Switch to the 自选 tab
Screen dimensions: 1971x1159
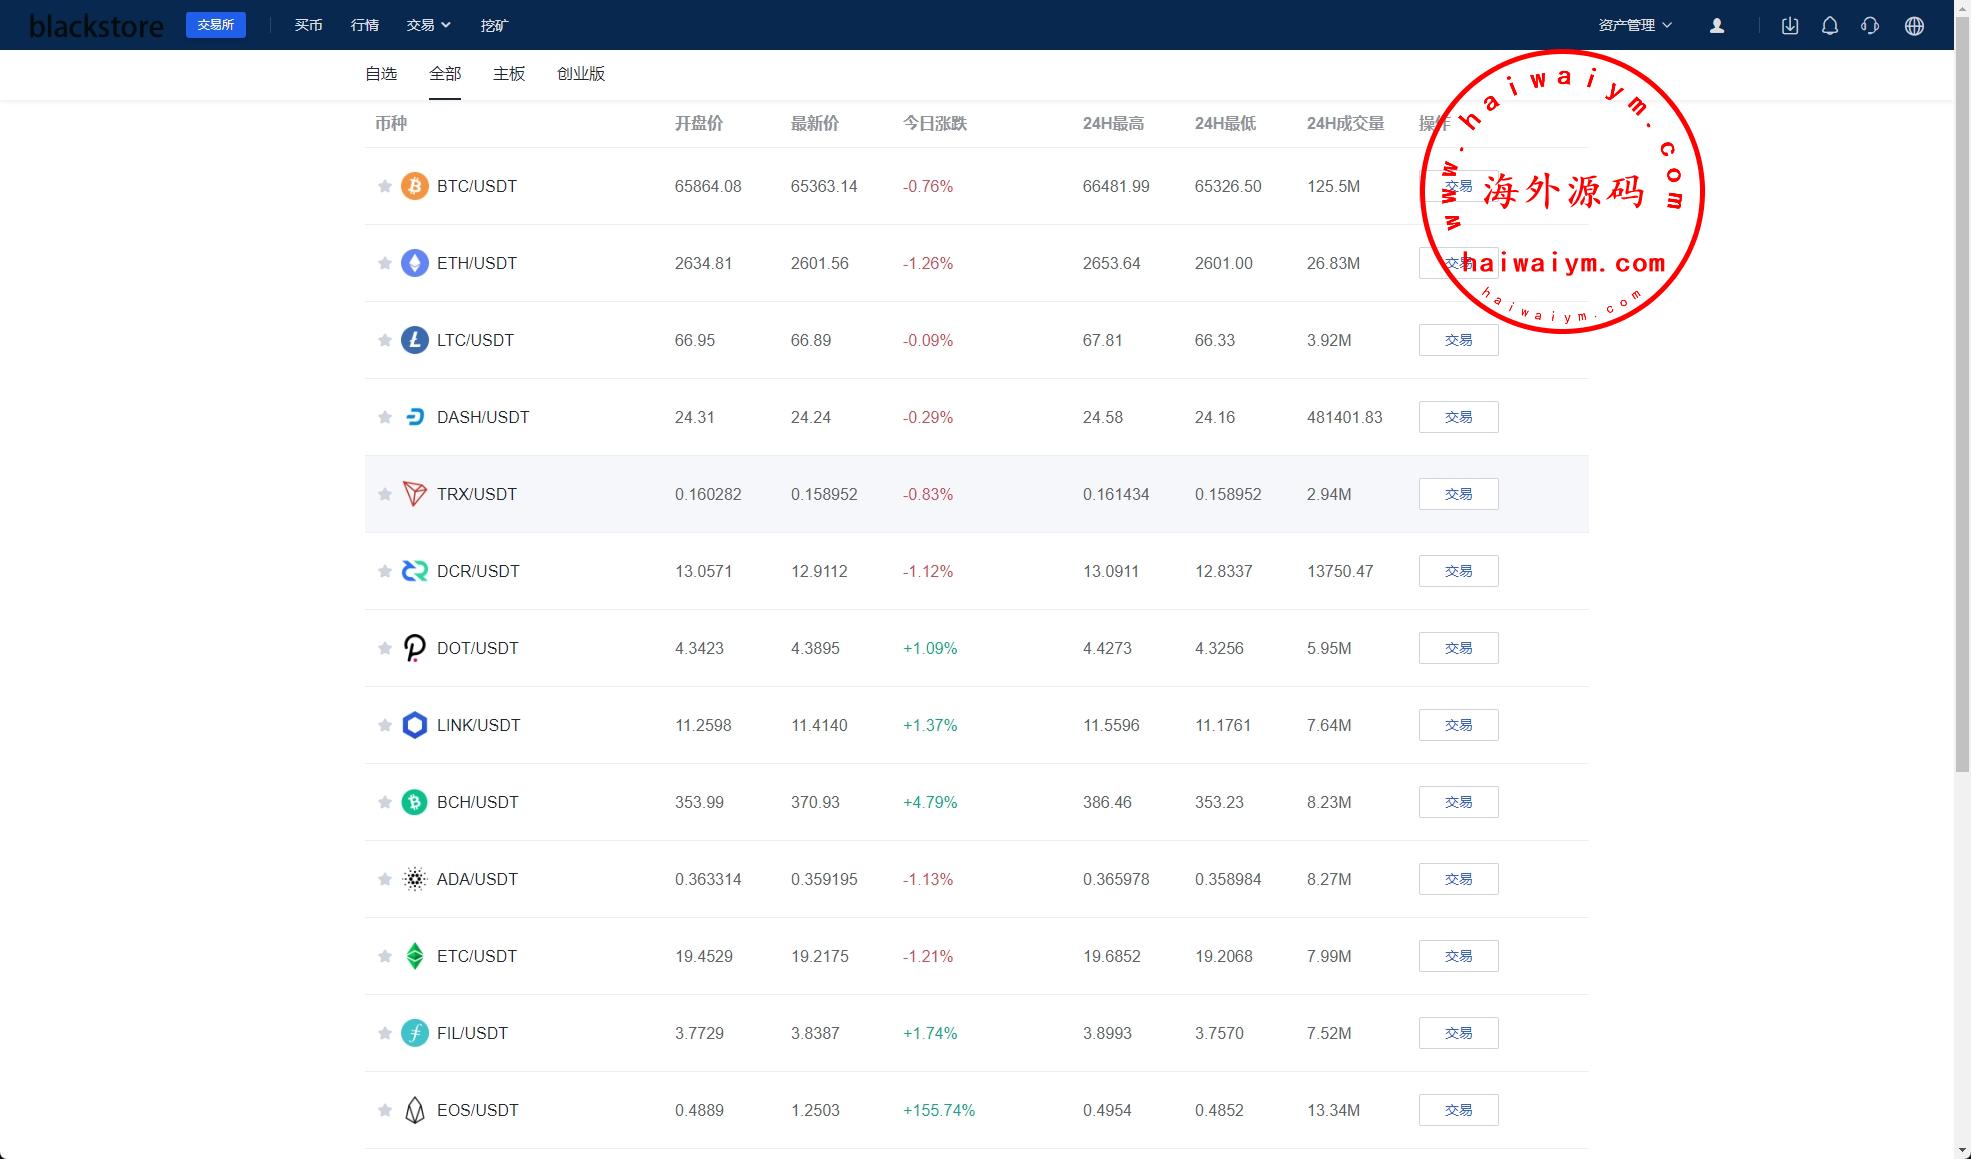381,74
